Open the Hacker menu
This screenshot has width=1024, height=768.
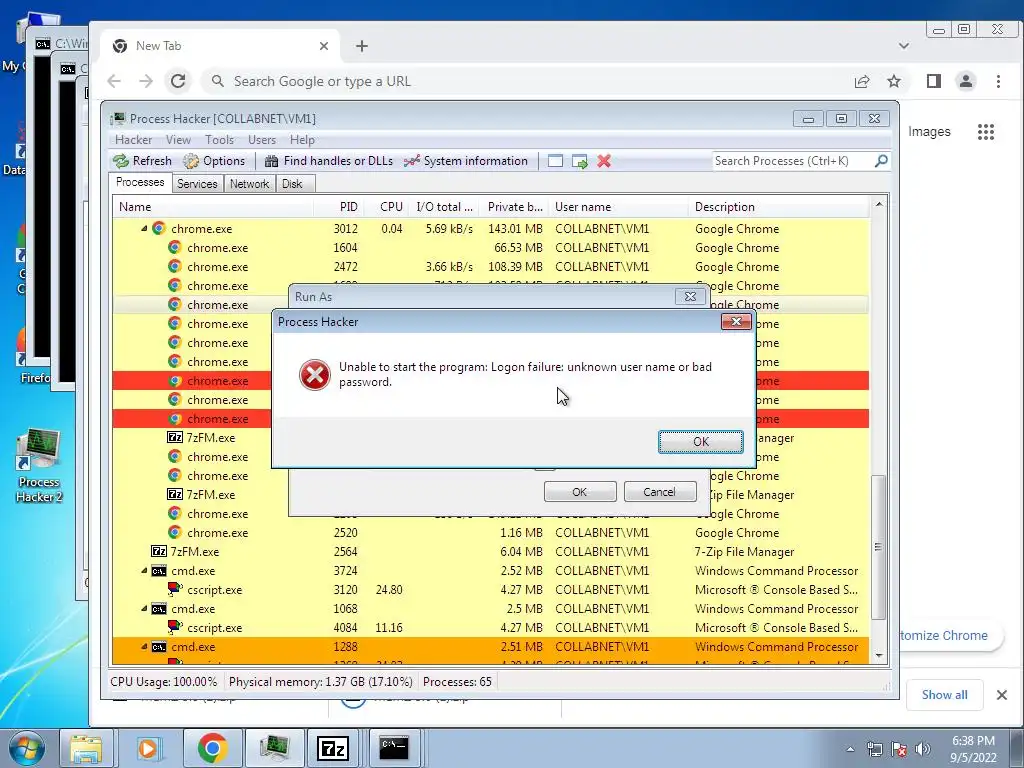[133, 140]
